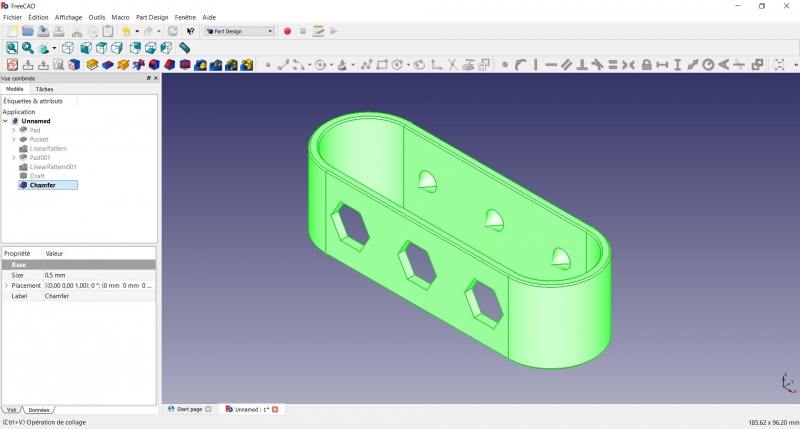Switch to the Vue properties tab
Viewport: 800px width, 429px height.
click(11, 410)
